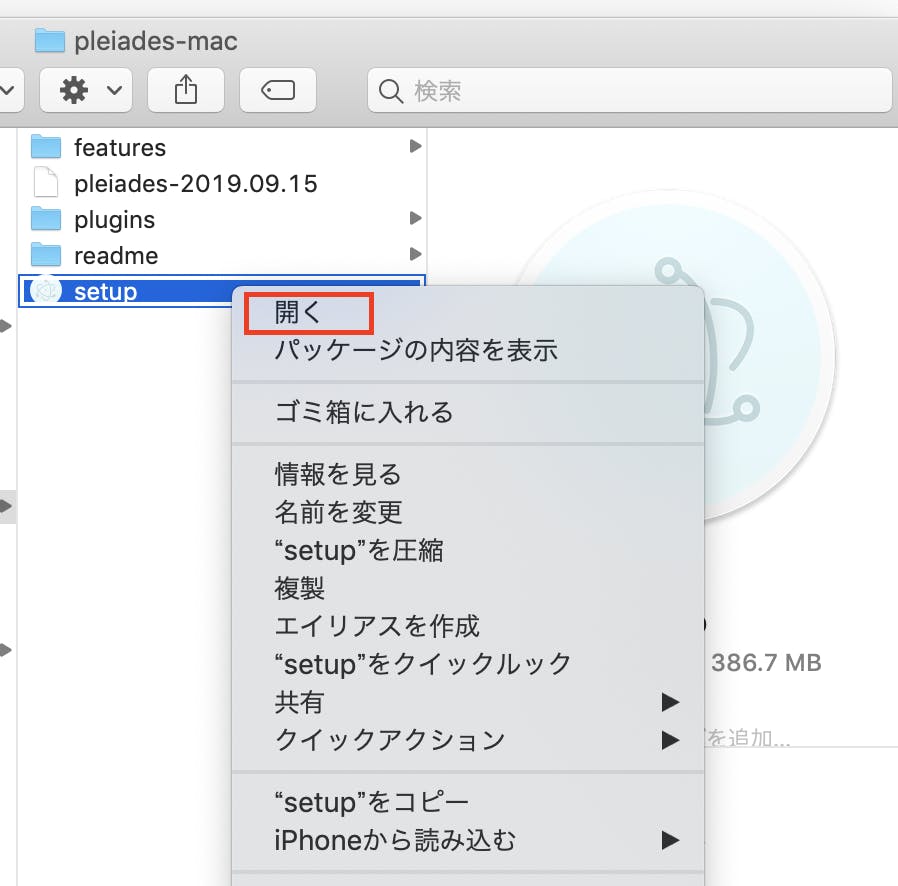
Task: Select the plugins folder icon
Action: 46,219
